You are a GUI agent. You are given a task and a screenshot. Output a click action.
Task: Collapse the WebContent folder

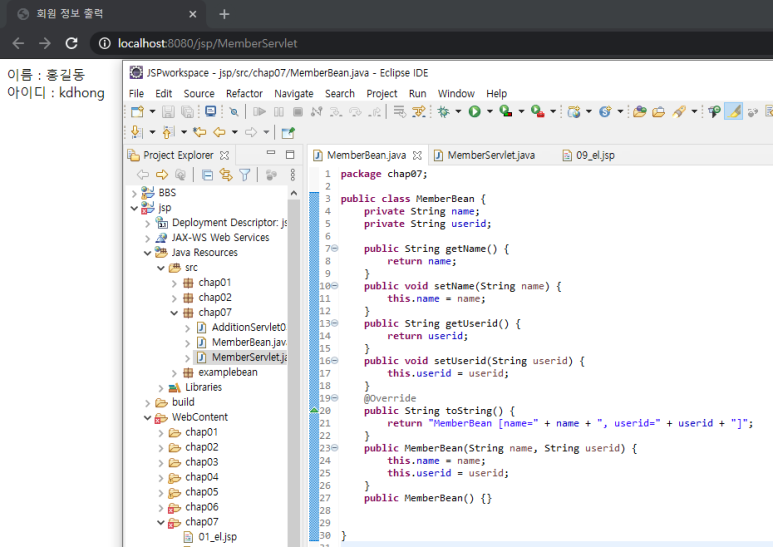[x=147, y=418]
